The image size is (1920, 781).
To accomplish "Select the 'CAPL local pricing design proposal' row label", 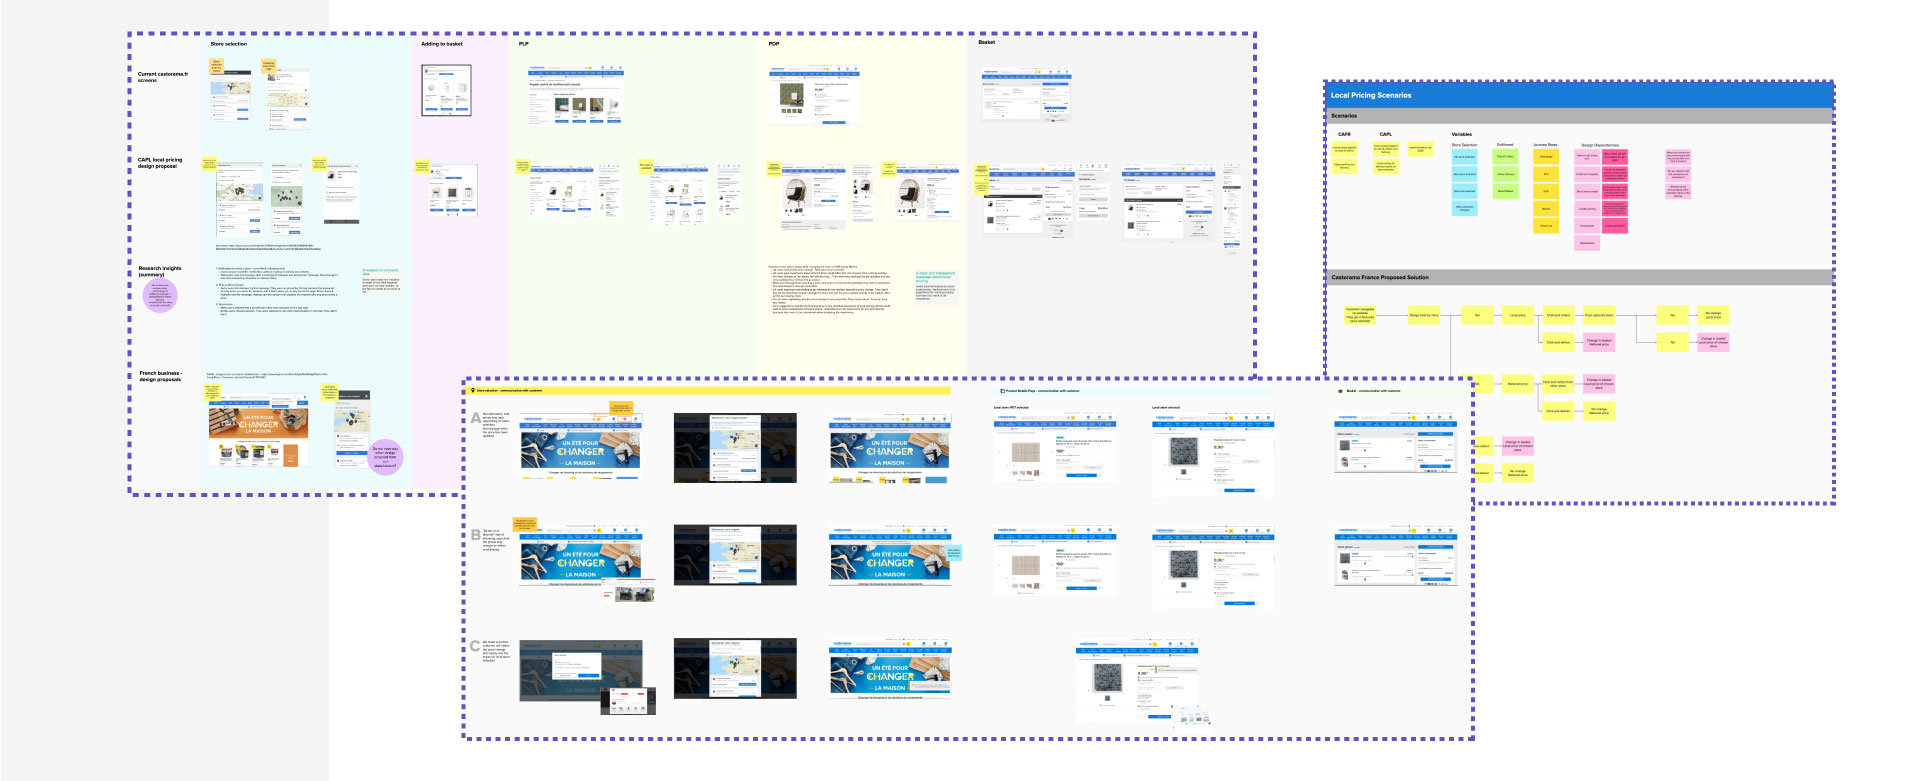I will click(x=160, y=163).
